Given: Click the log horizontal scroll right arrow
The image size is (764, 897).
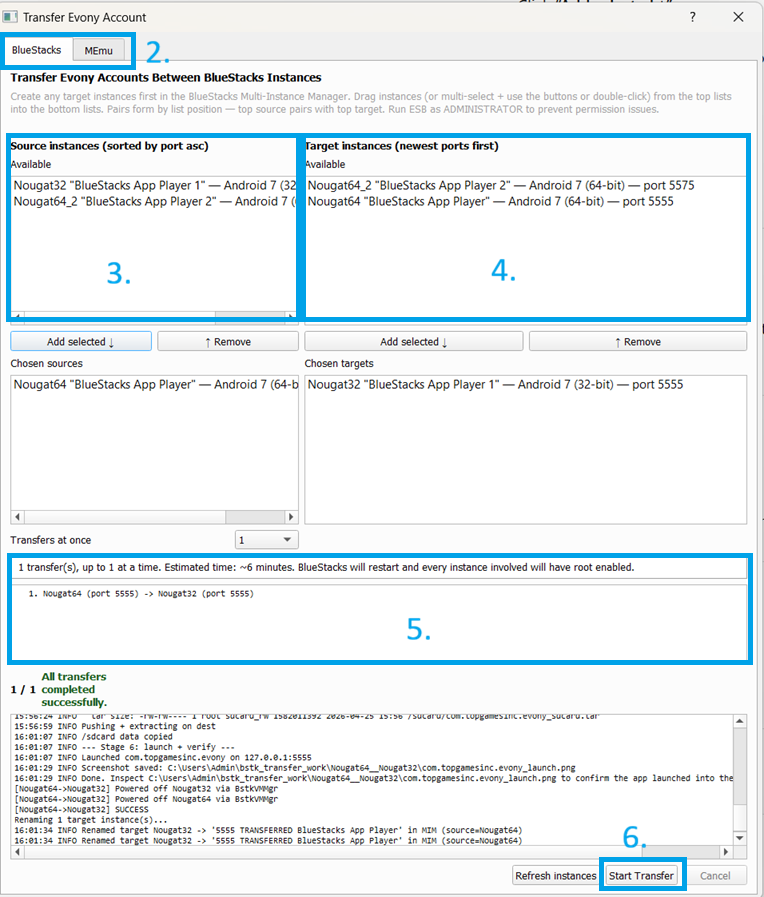Looking at the screenshot, I should pos(726,852).
